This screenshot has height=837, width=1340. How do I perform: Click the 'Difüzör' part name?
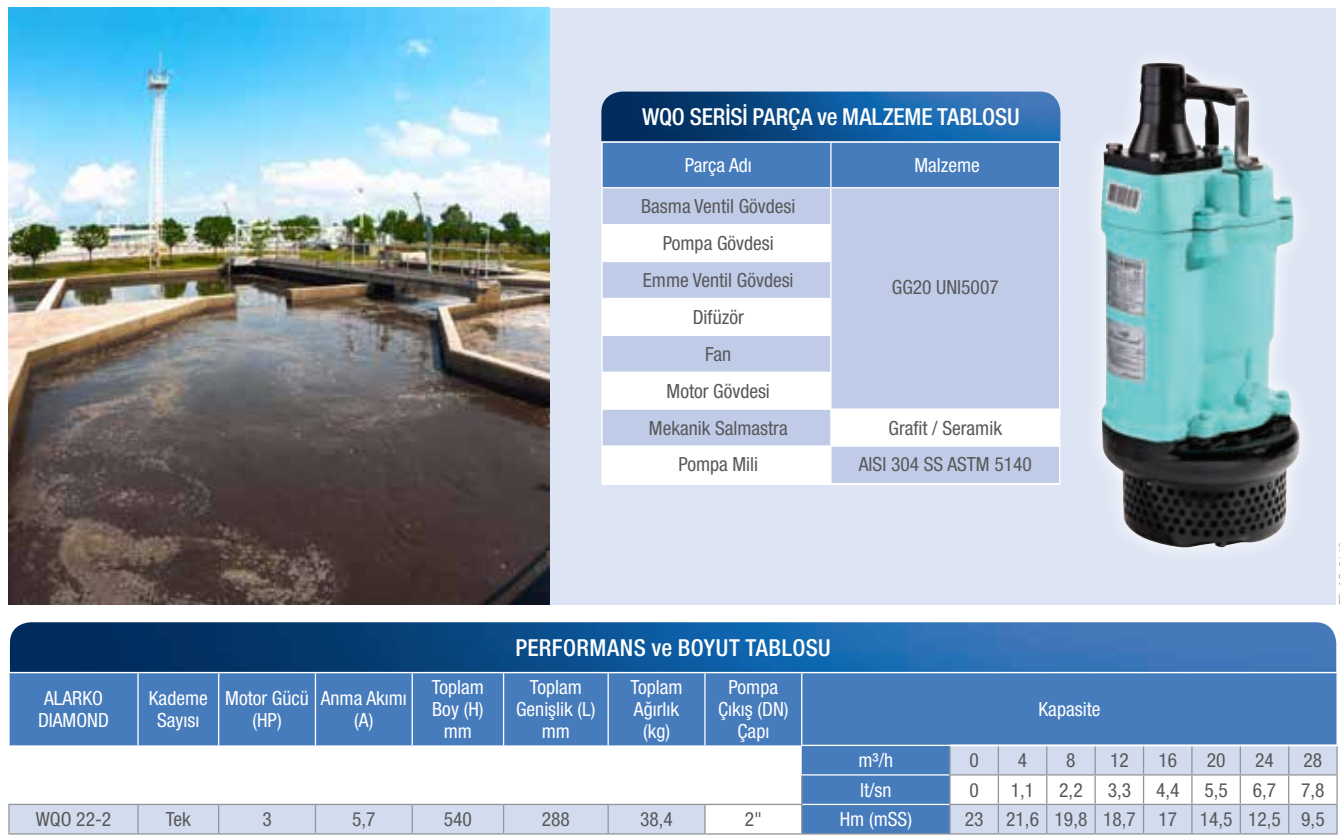point(717,318)
